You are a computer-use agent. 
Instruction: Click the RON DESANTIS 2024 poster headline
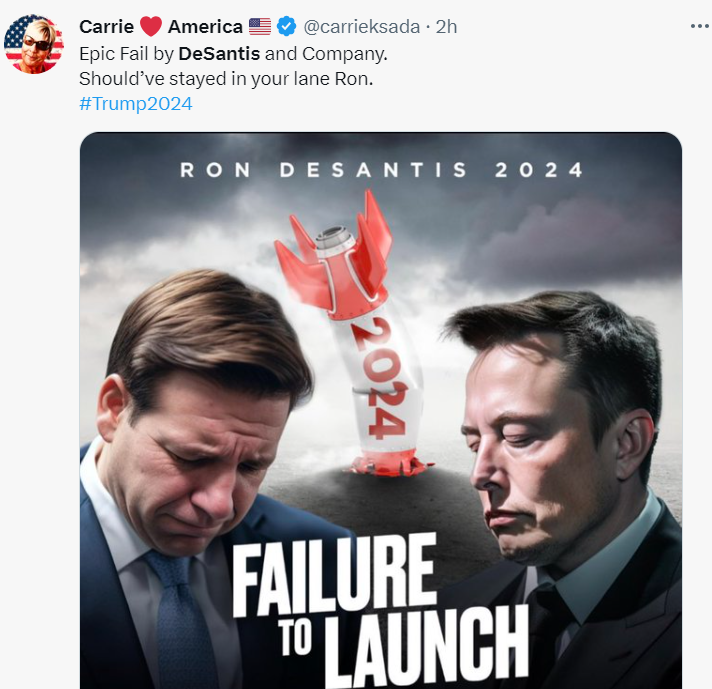[x=381, y=170]
